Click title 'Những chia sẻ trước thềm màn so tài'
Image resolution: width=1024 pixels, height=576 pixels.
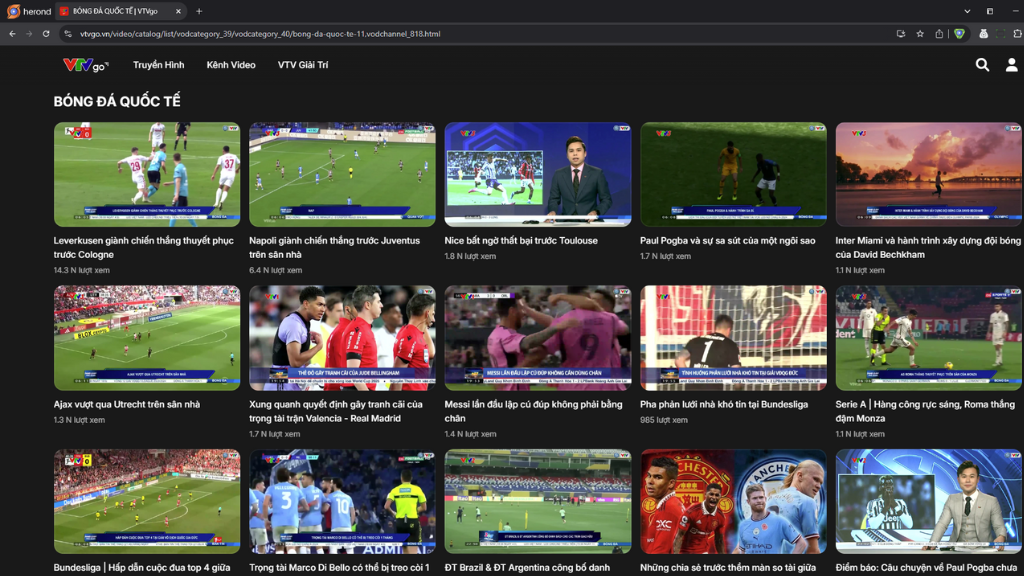click(728, 568)
